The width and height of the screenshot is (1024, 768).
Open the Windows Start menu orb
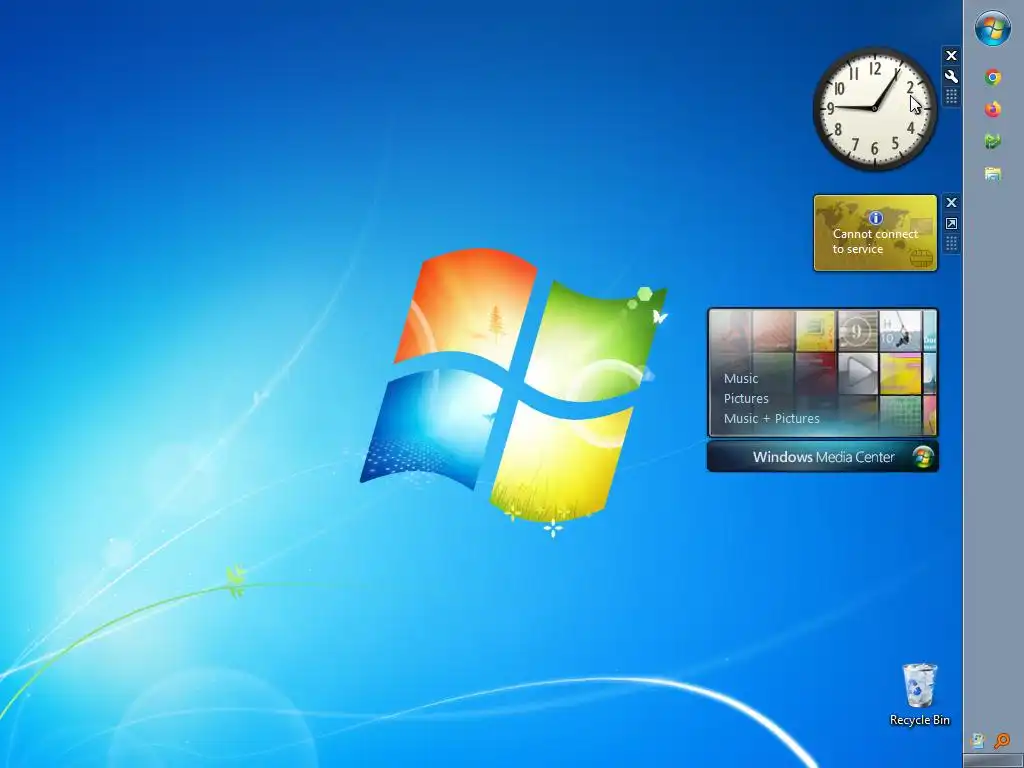pyautogui.click(x=993, y=28)
